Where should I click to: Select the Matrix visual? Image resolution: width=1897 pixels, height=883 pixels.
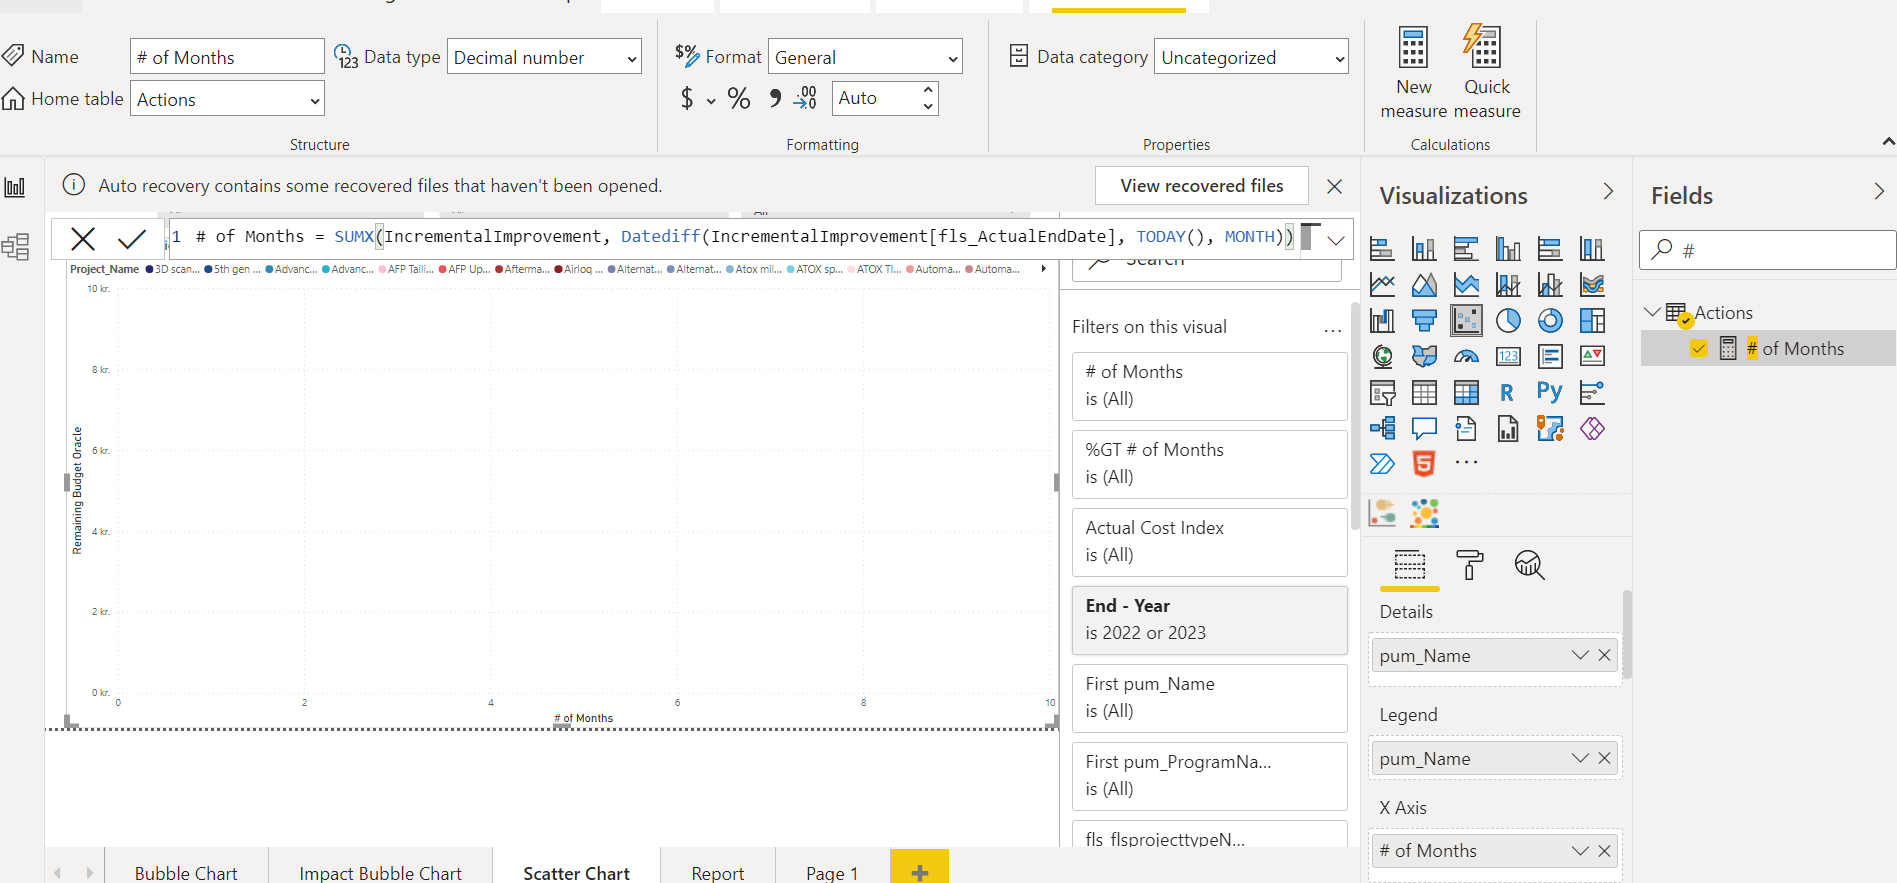pos(1466,393)
